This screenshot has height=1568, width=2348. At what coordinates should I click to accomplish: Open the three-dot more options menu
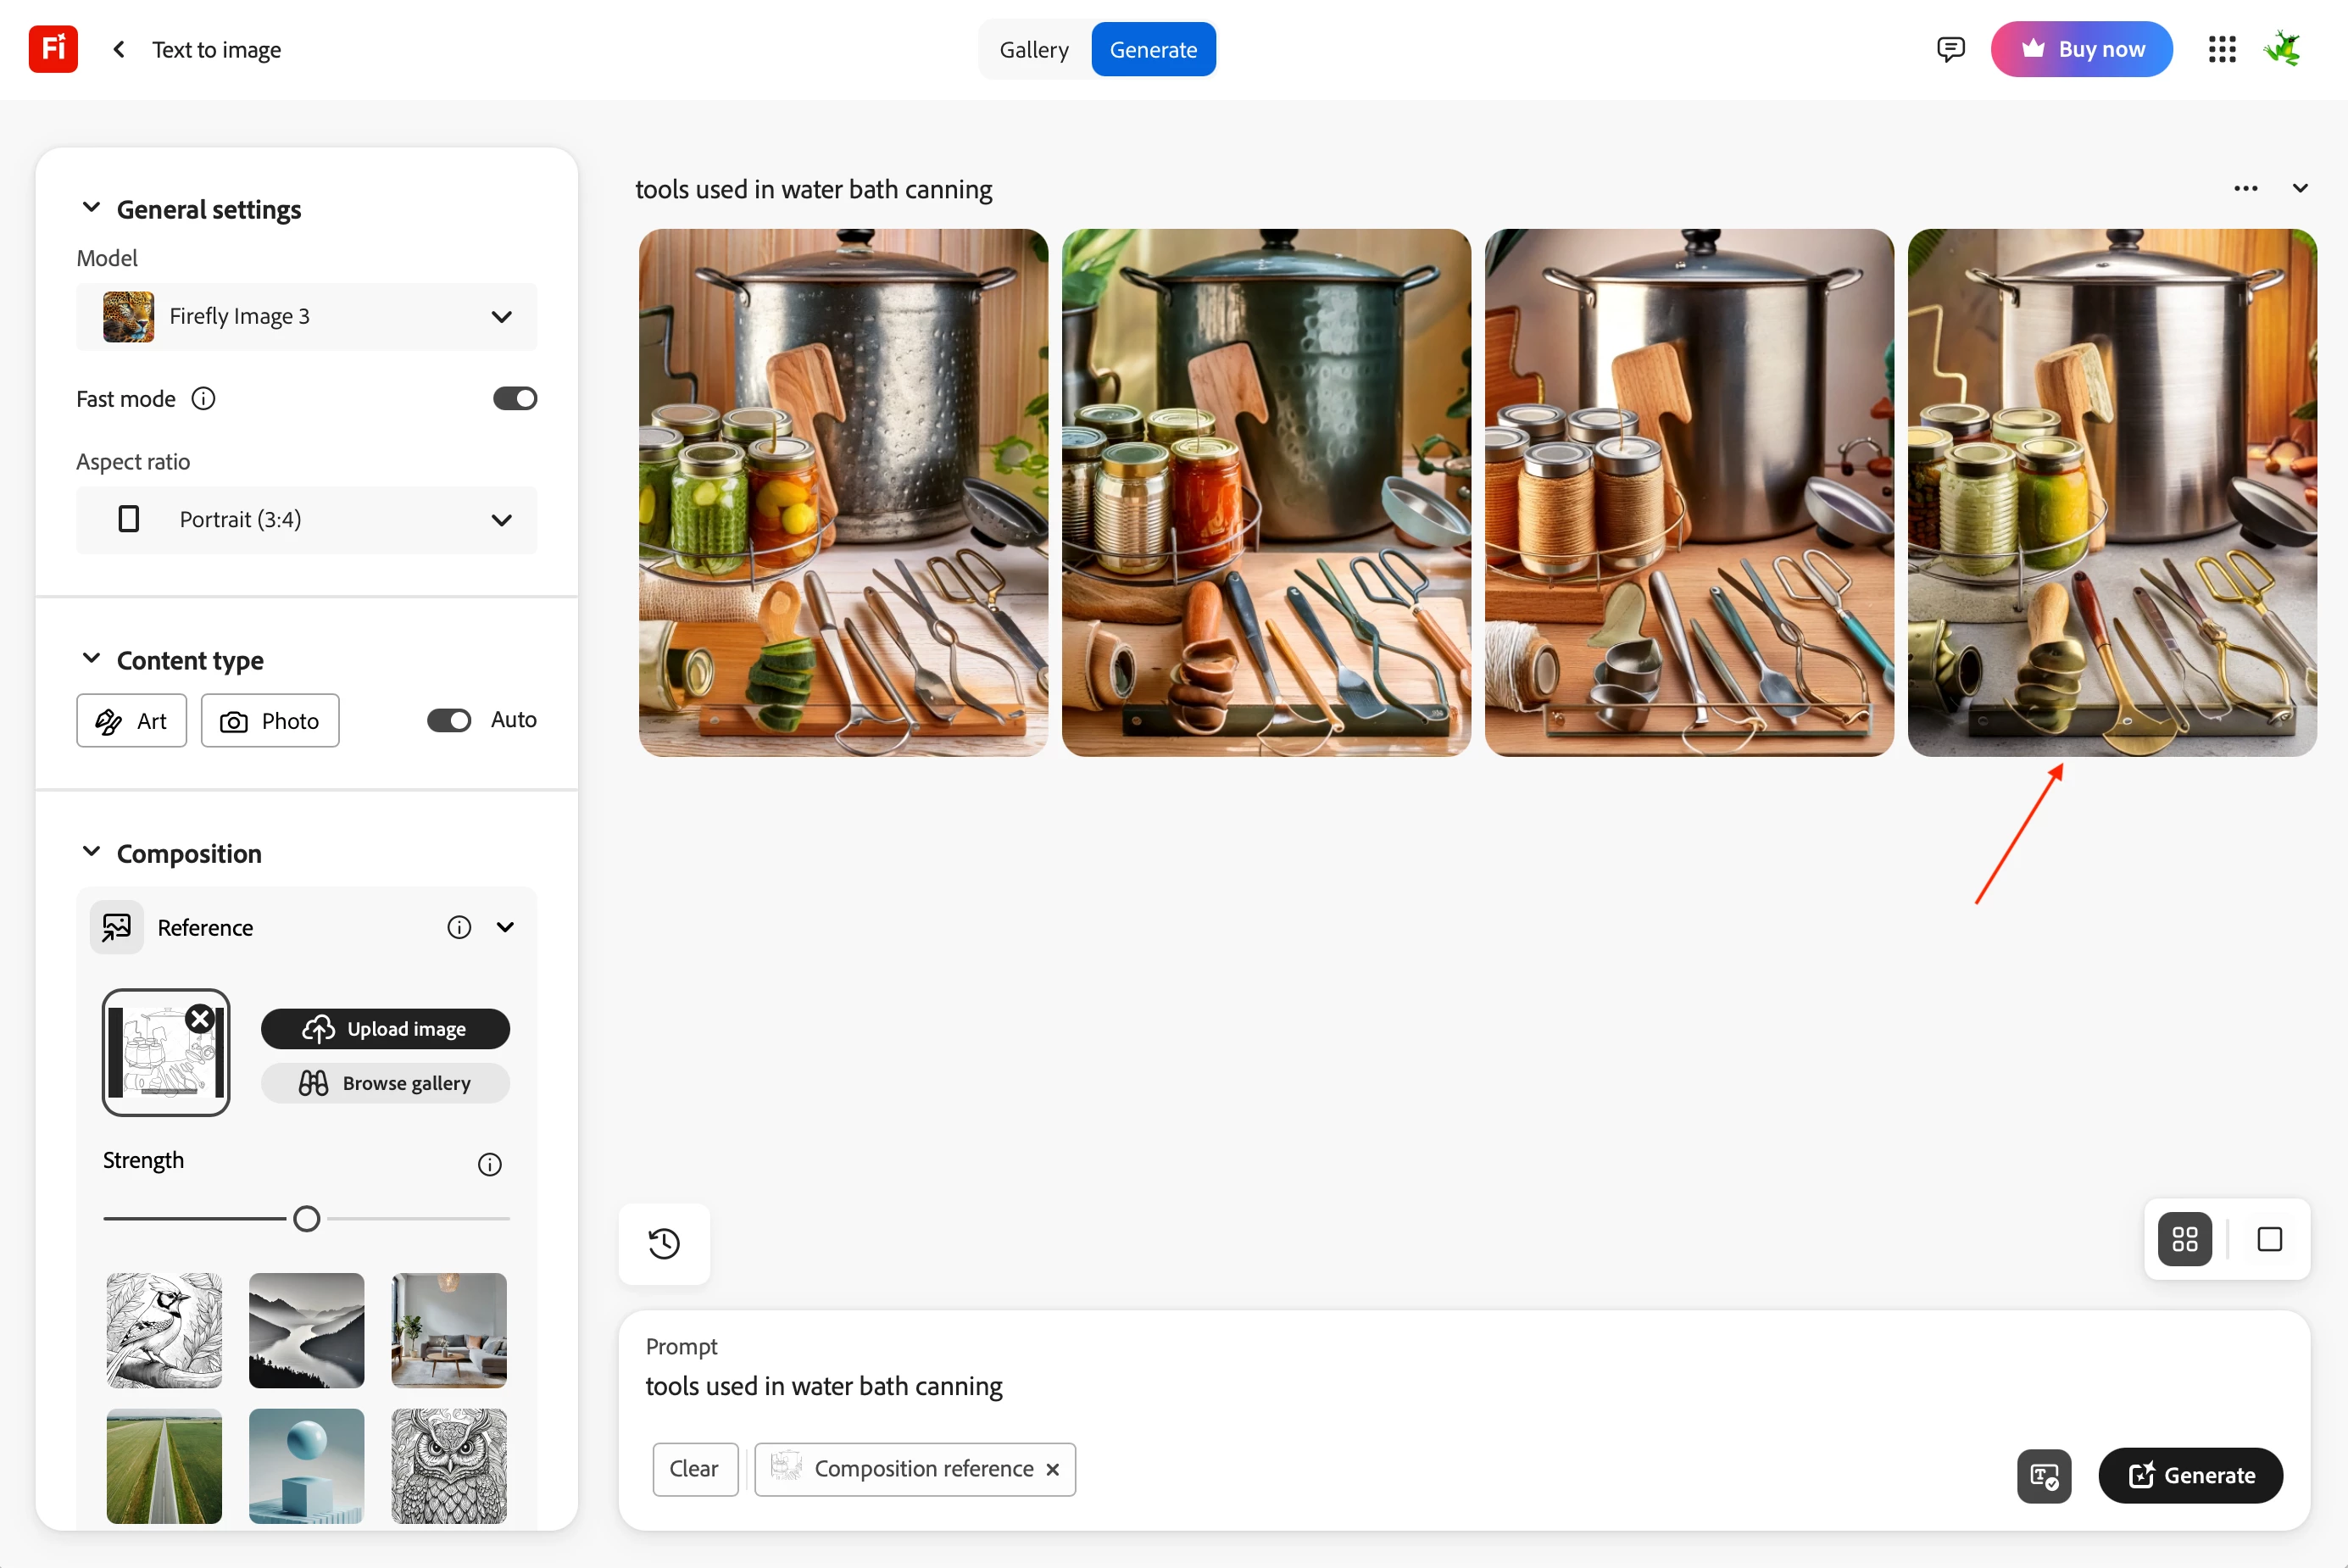tap(2245, 188)
